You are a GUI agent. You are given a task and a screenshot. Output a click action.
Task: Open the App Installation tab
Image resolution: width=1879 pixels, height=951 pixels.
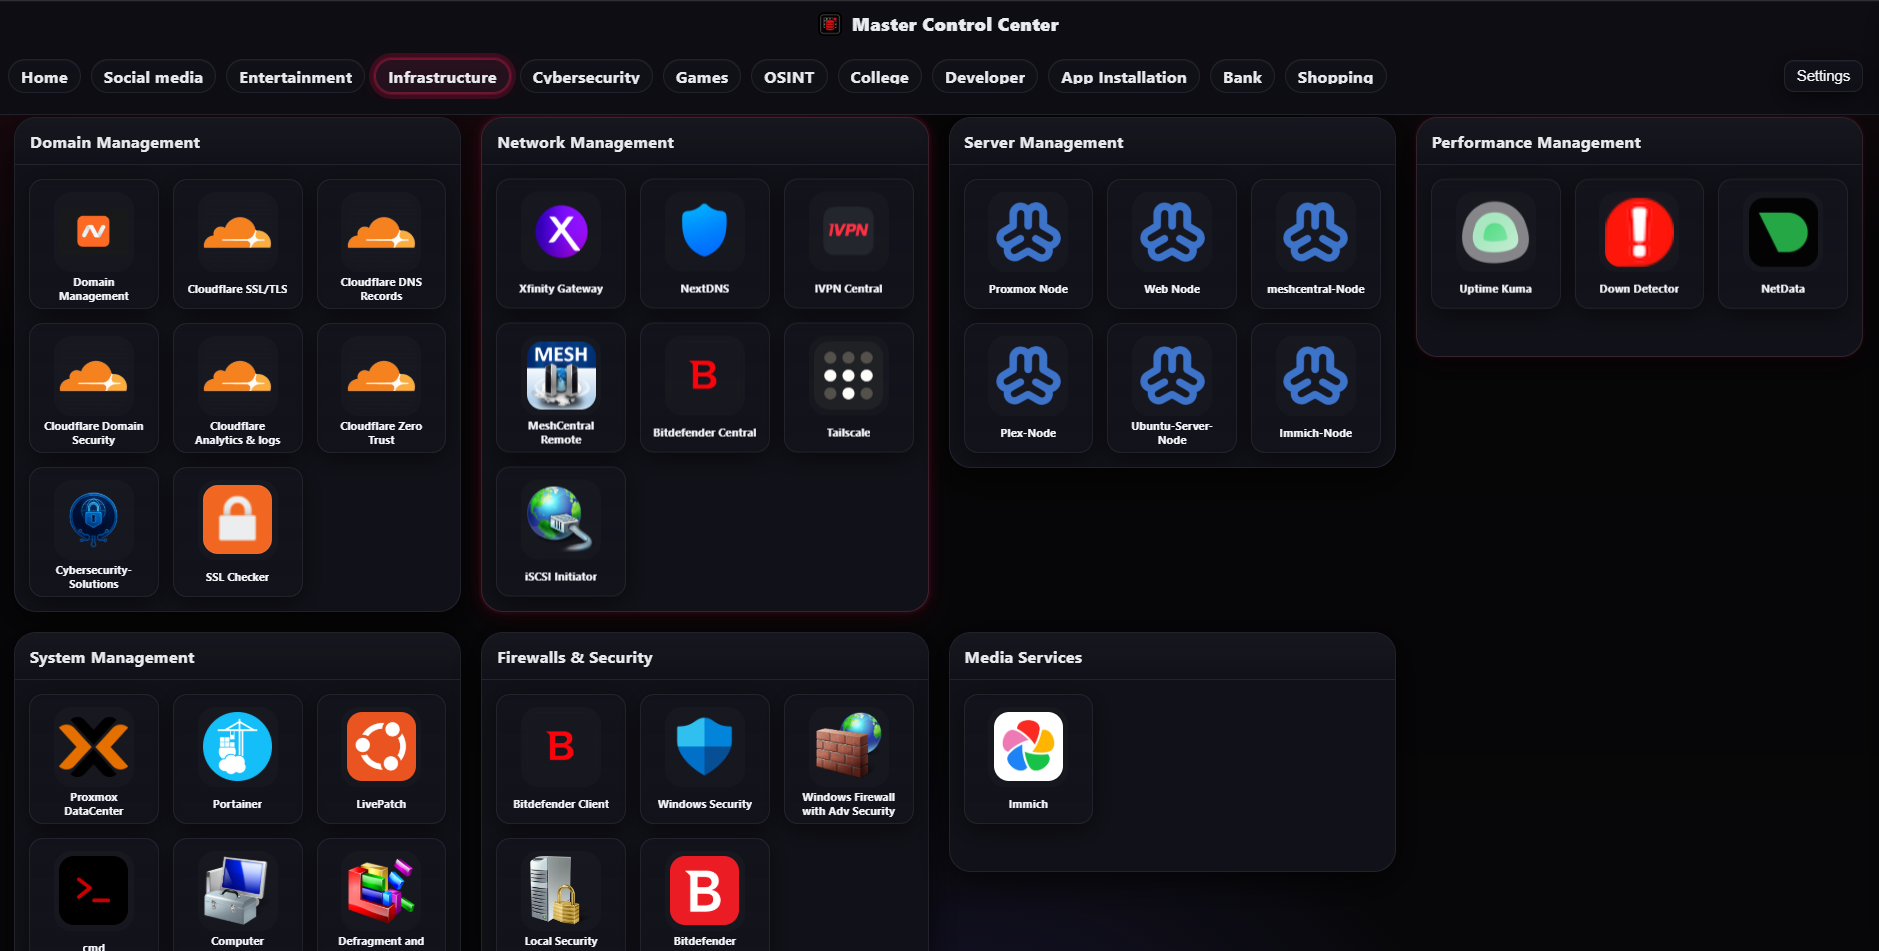[1124, 77]
